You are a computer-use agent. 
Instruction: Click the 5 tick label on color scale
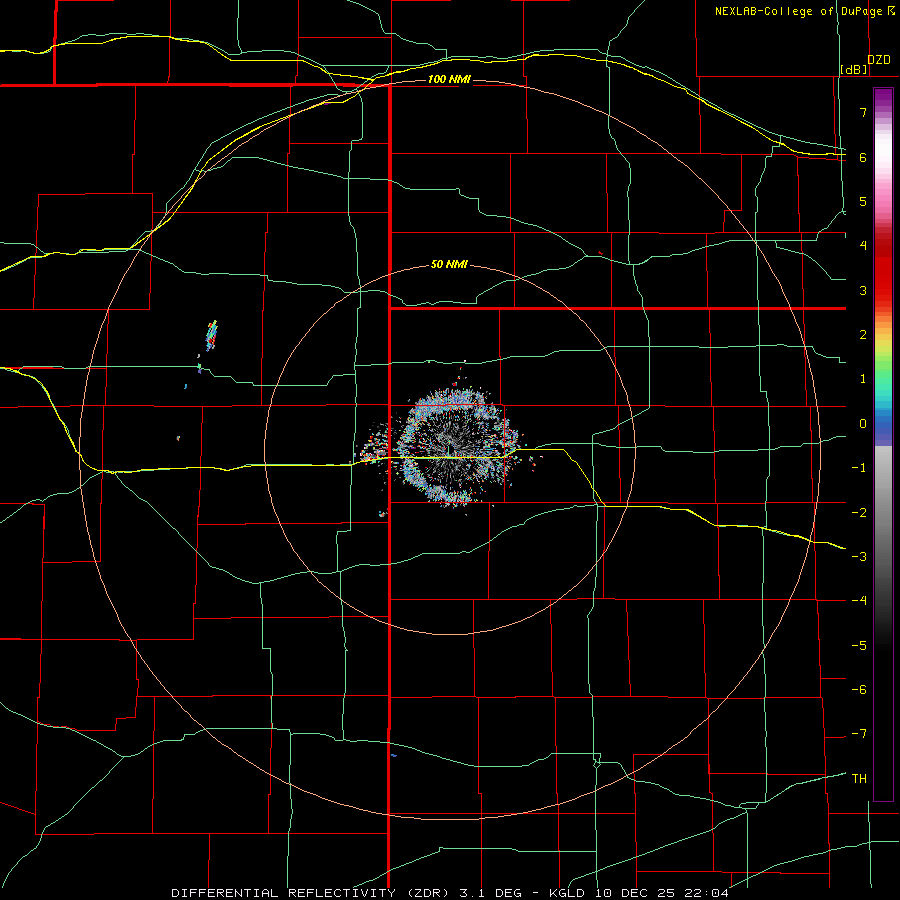[x=863, y=201]
